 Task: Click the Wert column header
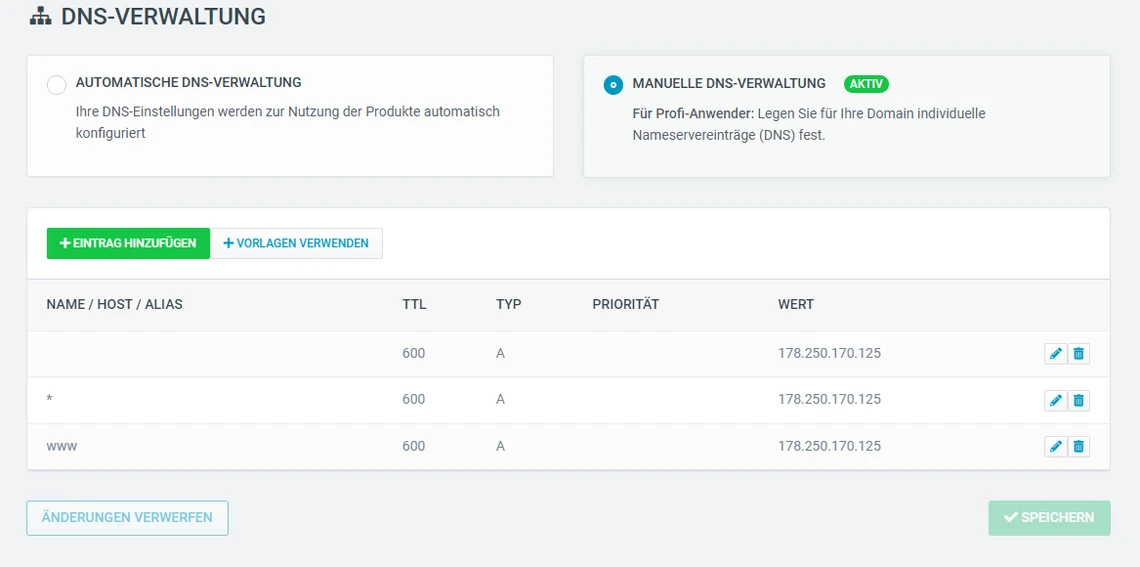[x=796, y=304]
